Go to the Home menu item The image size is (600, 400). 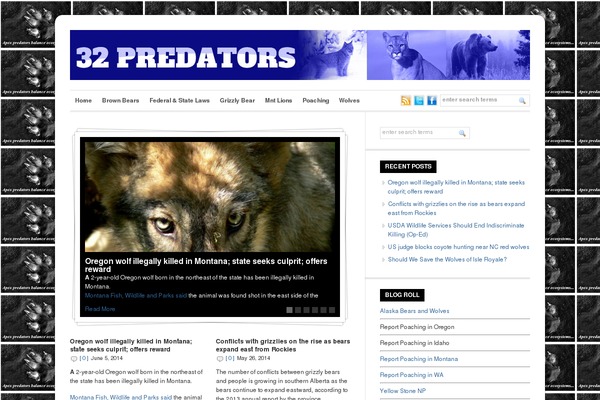[83, 100]
